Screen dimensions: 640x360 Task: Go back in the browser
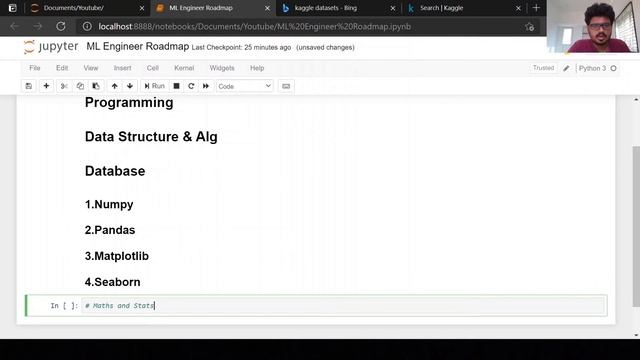pos(15,27)
